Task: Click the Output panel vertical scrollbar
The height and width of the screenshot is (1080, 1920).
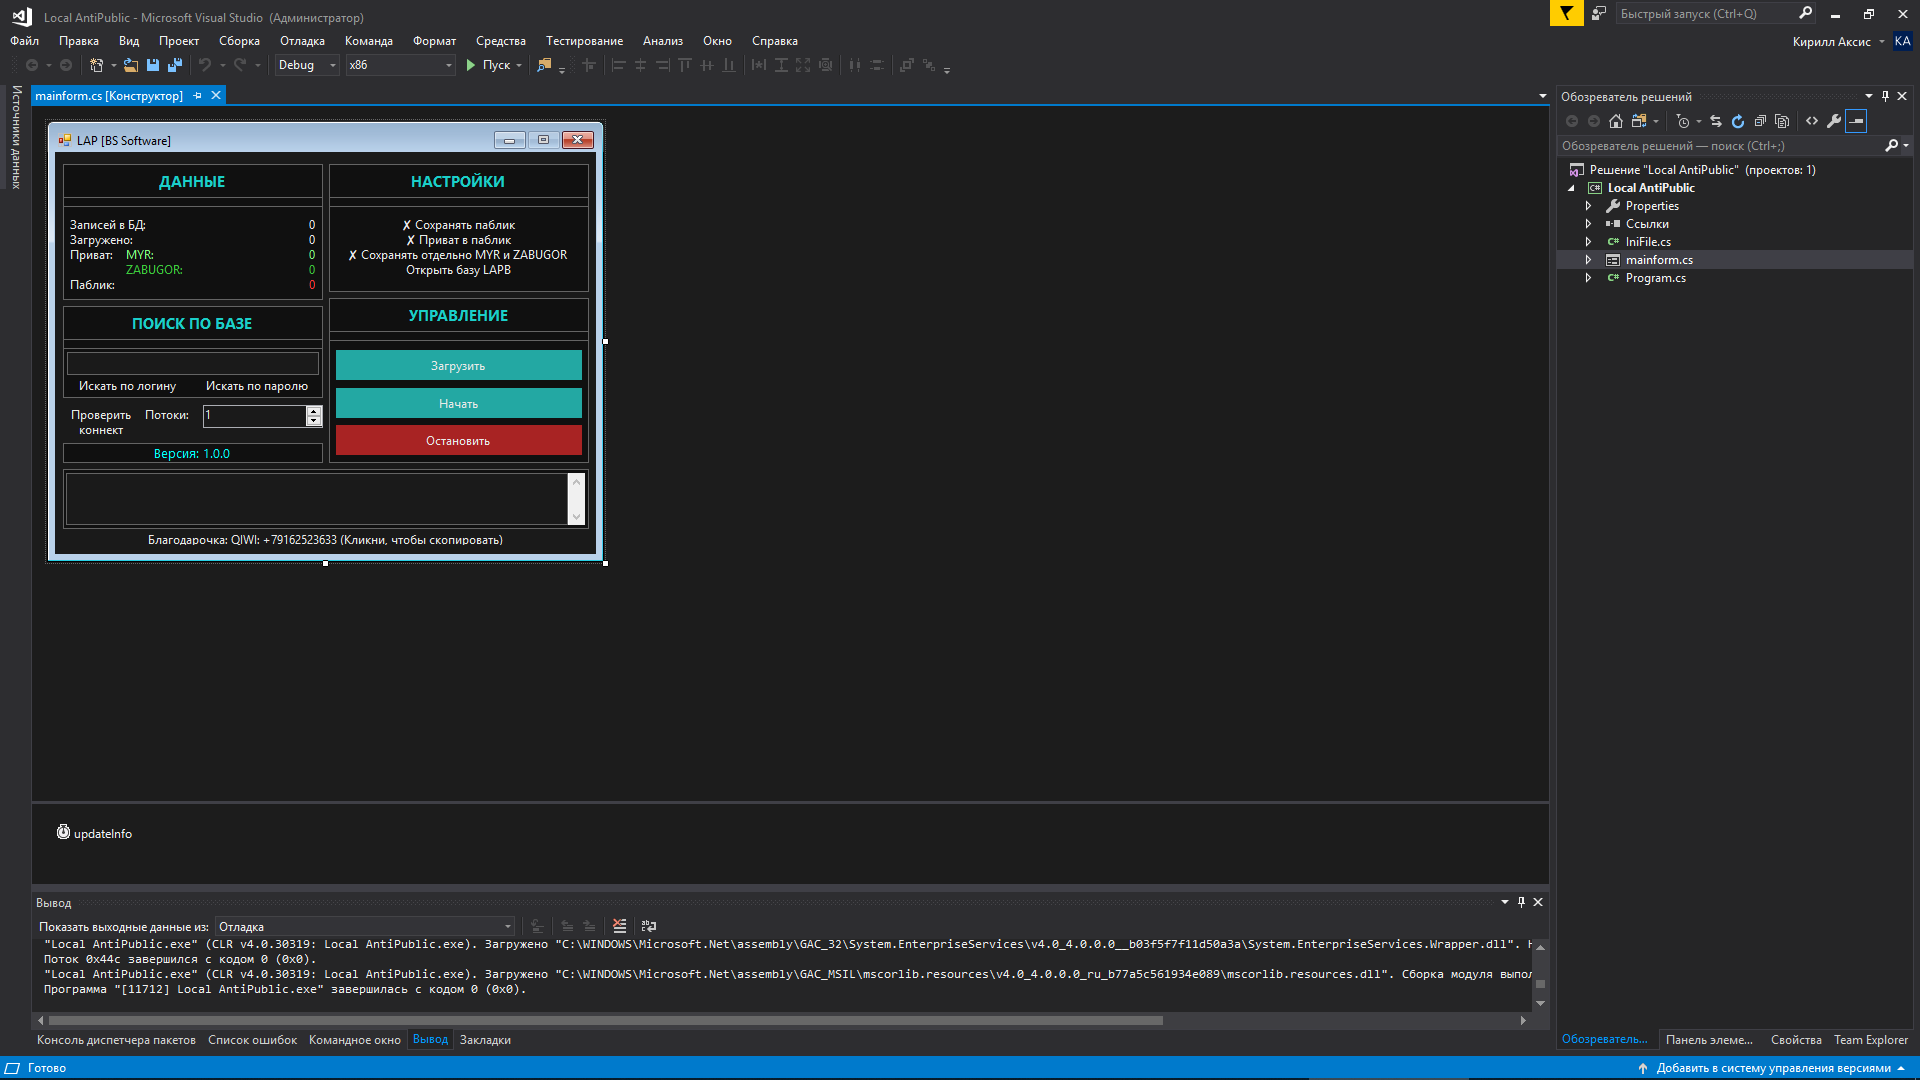Action: [1540, 974]
